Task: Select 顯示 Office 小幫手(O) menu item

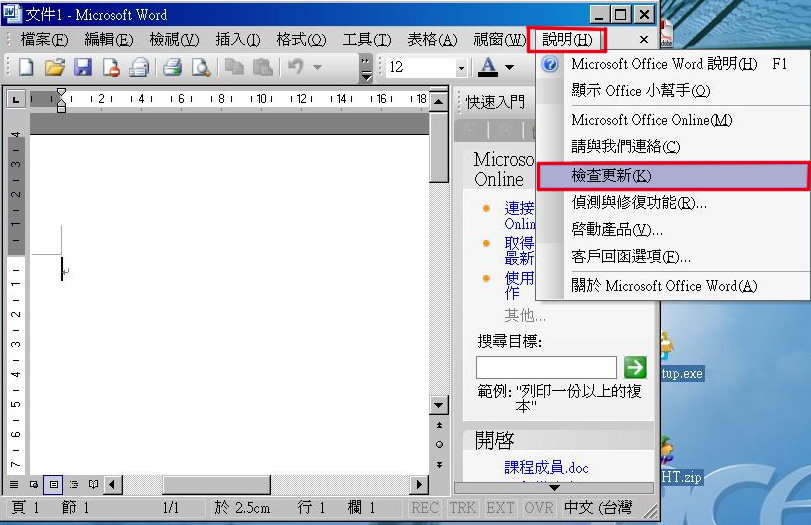Action: [x=673, y=91]
